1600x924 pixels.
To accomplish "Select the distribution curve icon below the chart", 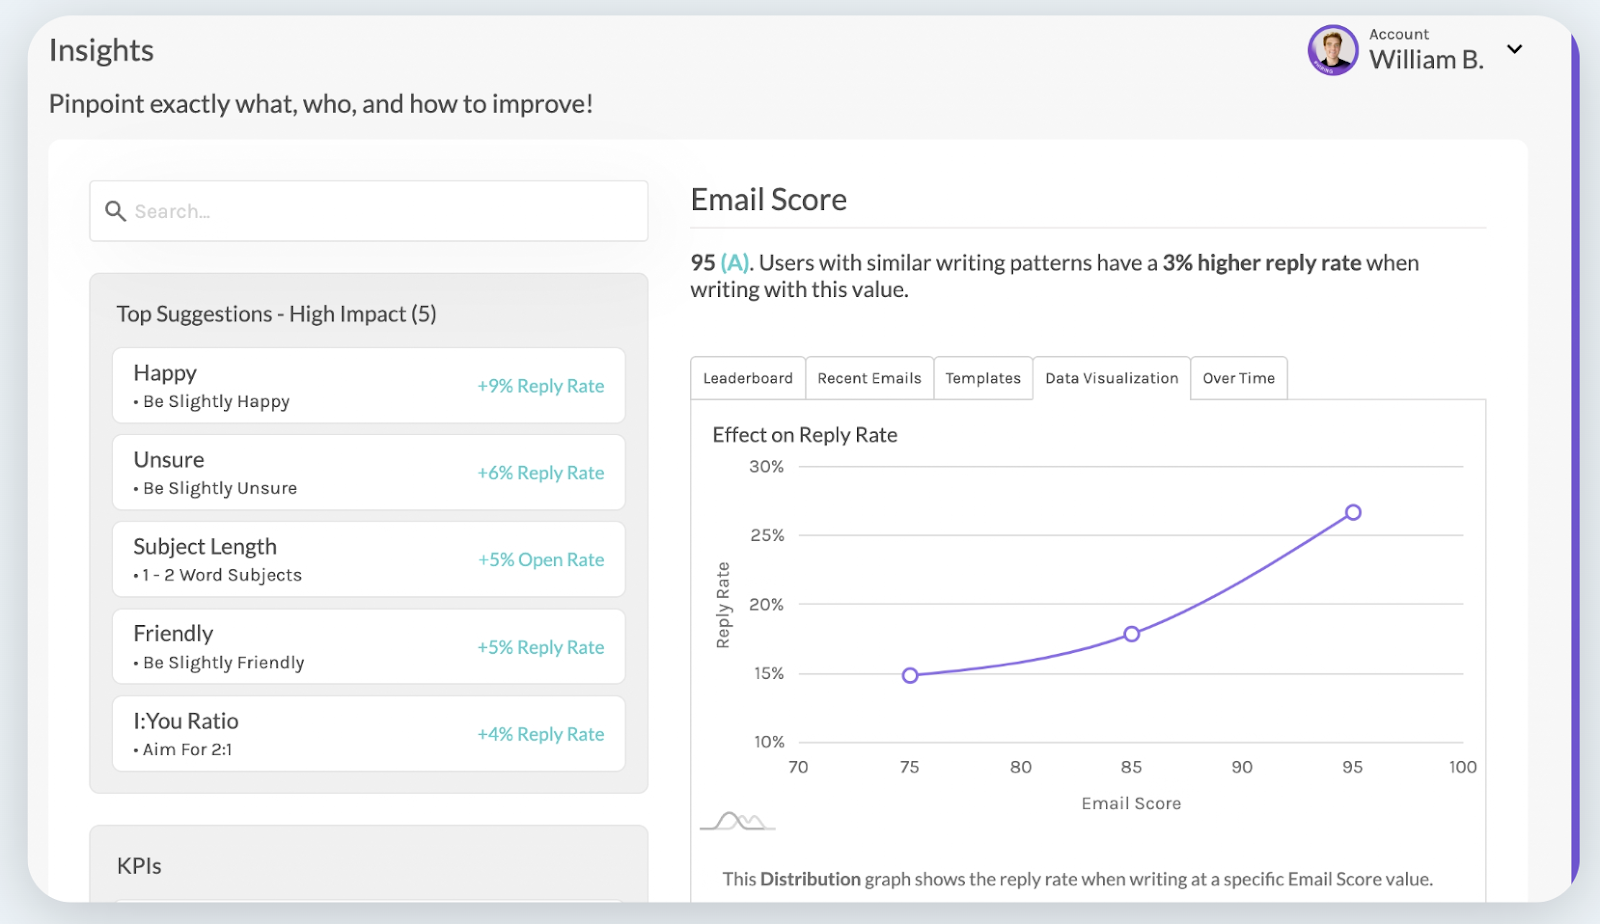I will (737, 822).
